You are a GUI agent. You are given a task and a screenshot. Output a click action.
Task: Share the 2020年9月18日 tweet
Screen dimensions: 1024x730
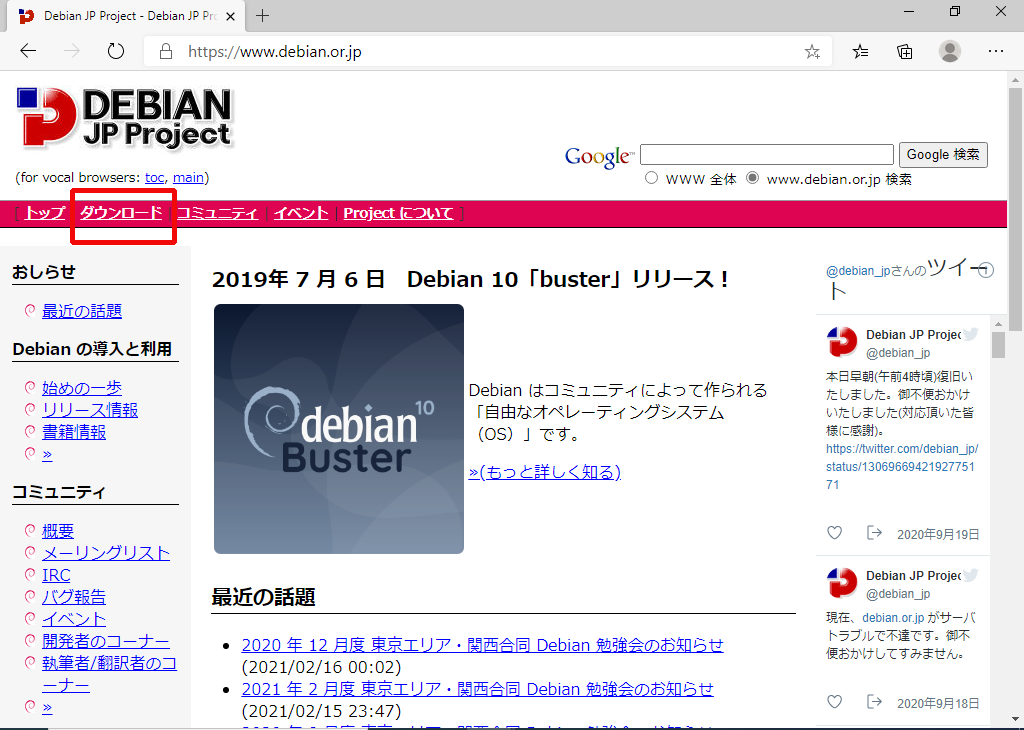click(x=874, y=702)
